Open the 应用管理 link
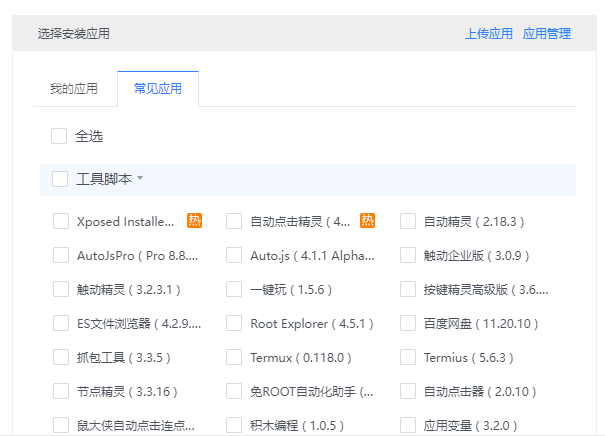Viewport: 605px width, 436px height. 547,34
